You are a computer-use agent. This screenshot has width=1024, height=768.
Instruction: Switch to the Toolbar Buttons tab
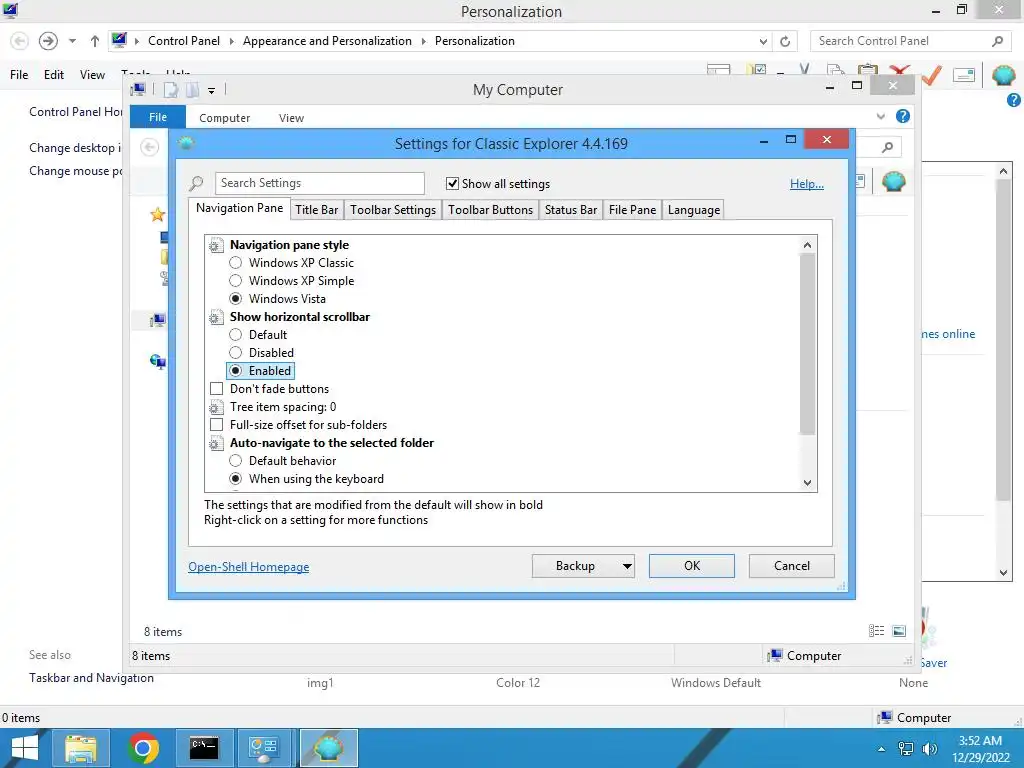pyautogui.click(x=490, y=210)
